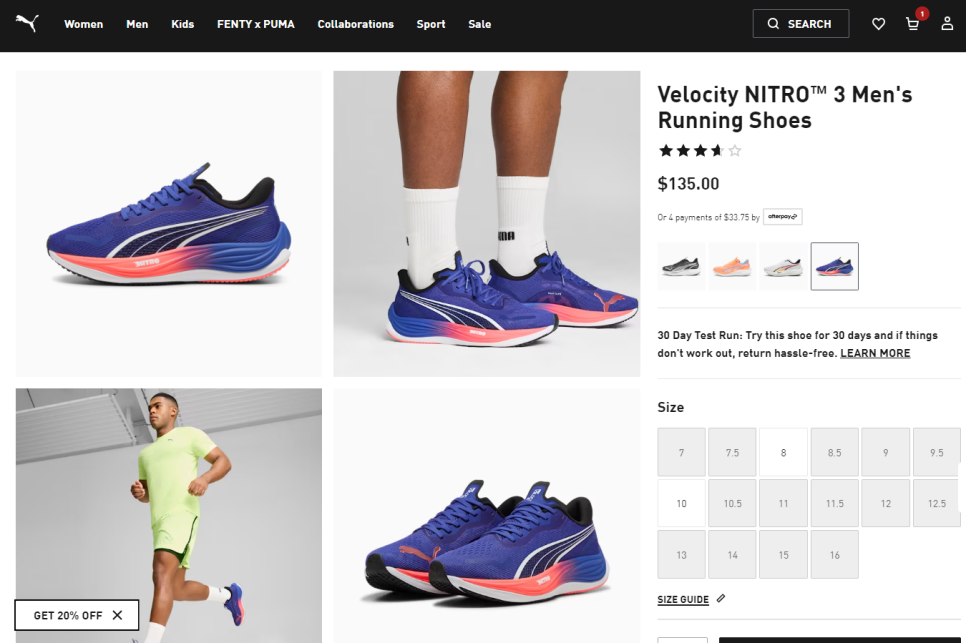Viewport: 966px width, 643px height.
Task: Select size 16
Action: click(x=834, y=554)
